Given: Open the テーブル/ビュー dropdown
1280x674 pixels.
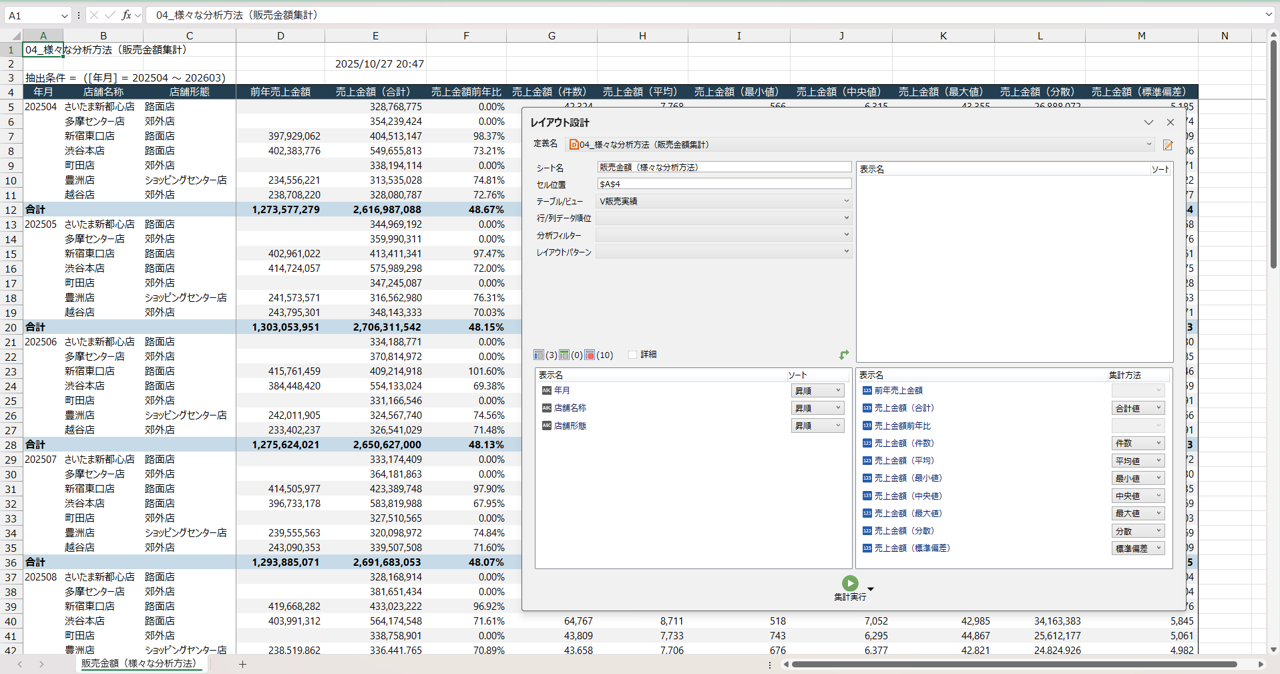Looking at the screenshot, I should pyautogui.click(x=723, y=201).
